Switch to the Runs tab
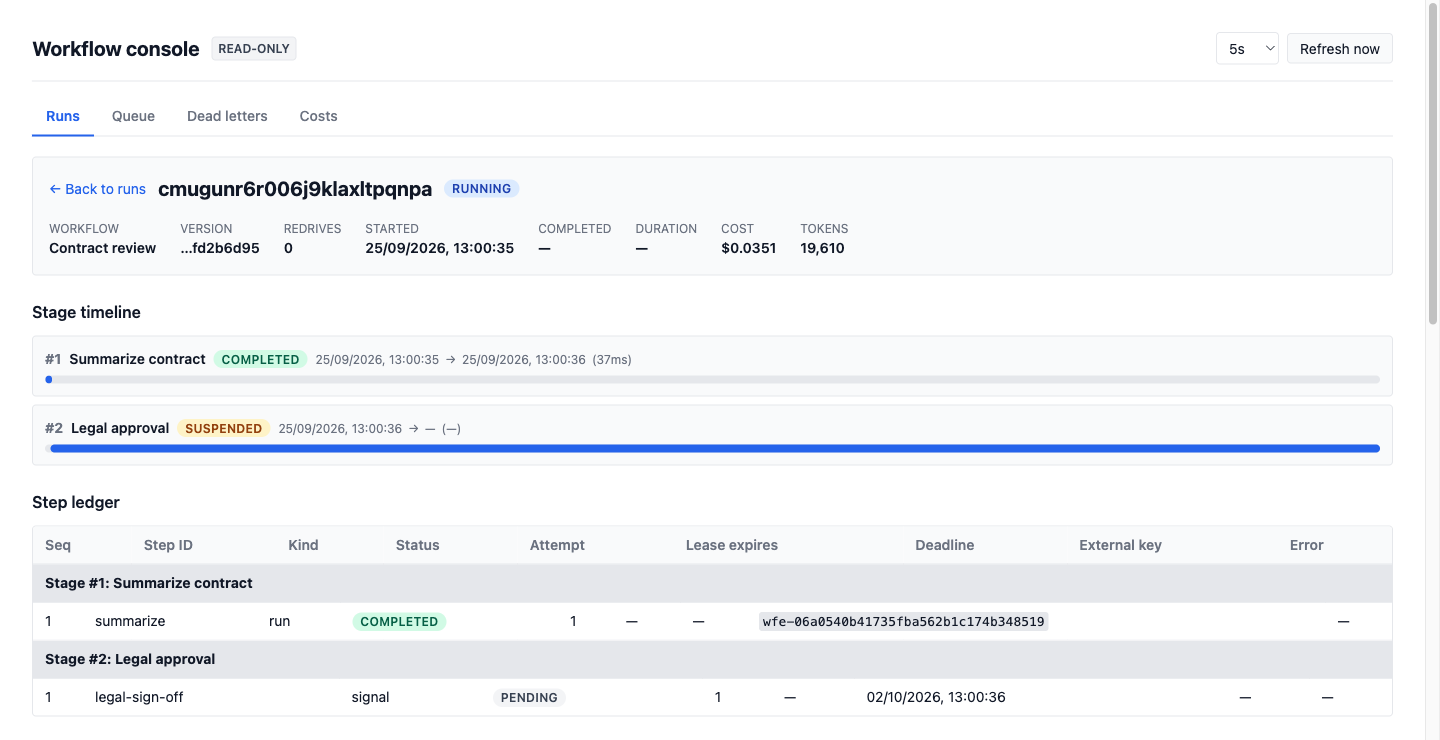1440x740 pixels. coord(63,116)
